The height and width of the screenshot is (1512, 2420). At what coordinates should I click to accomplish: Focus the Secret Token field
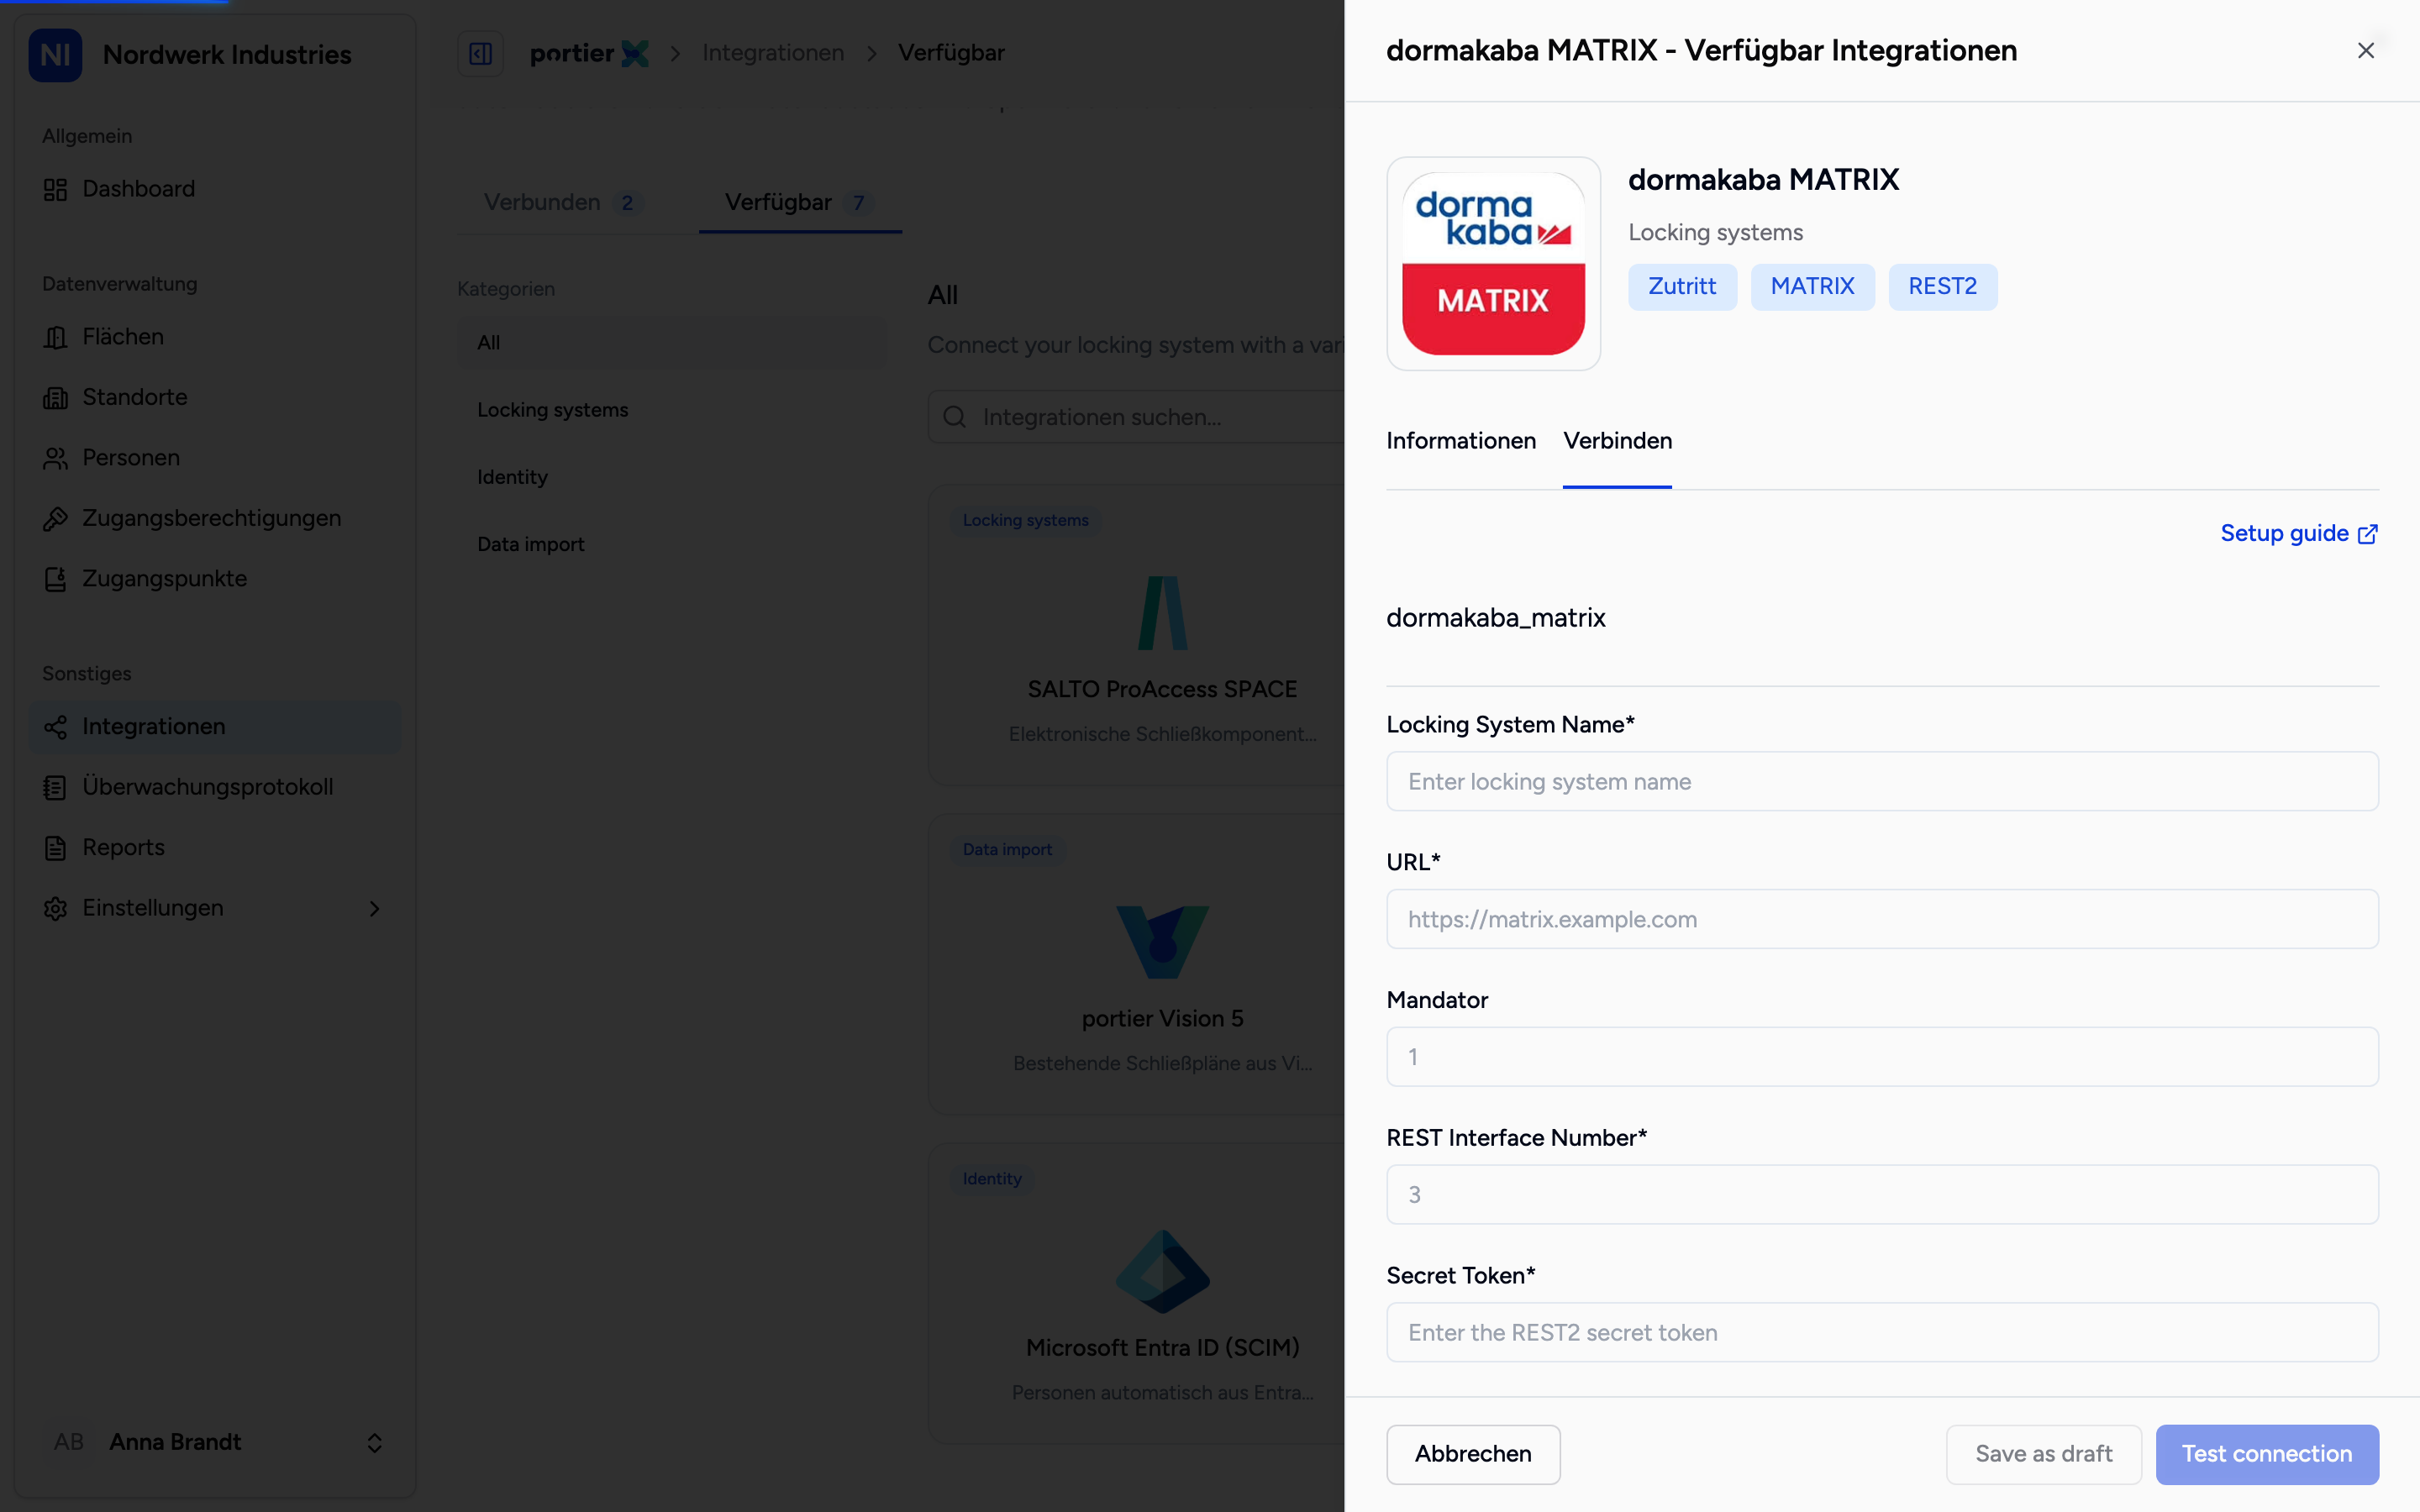pyautogui.click(x=1882, y=1333)
